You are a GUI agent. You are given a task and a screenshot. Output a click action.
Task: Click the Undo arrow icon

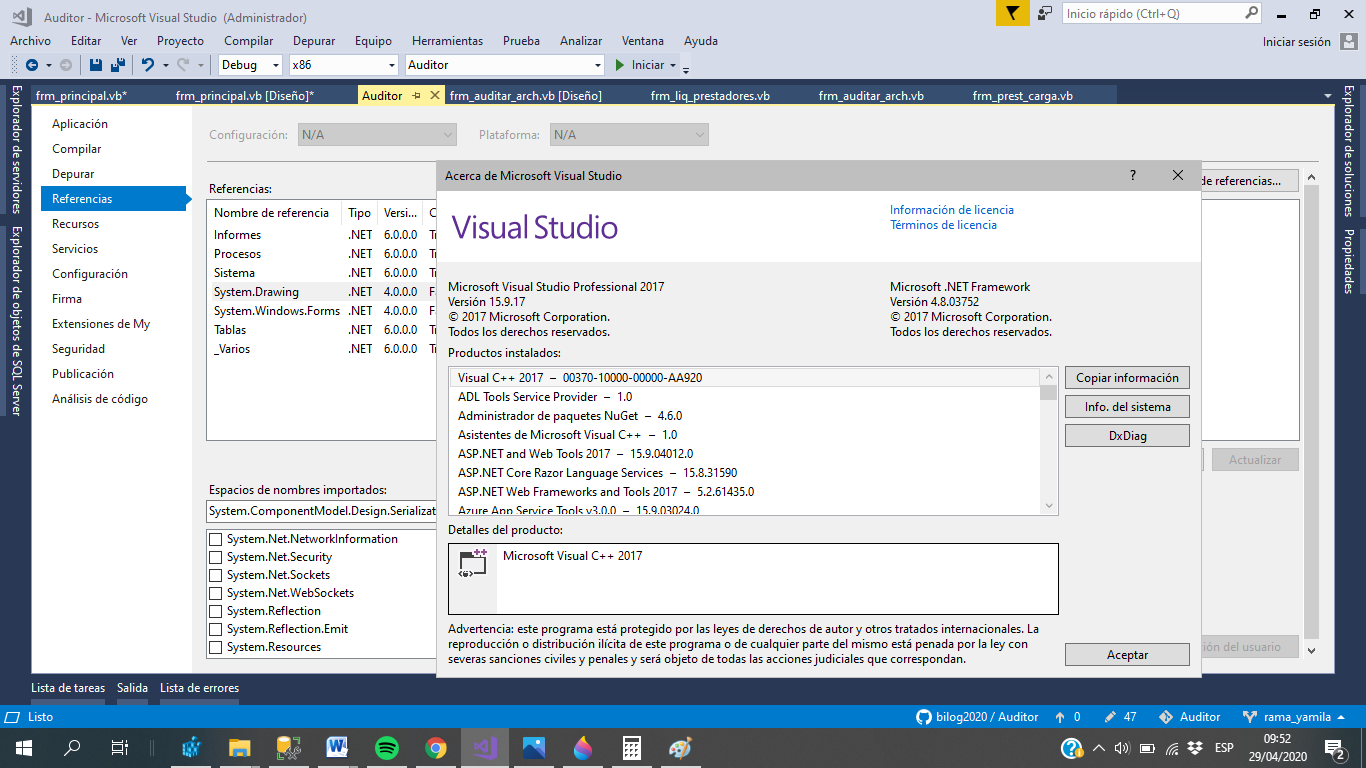click(x=148, y=65)
